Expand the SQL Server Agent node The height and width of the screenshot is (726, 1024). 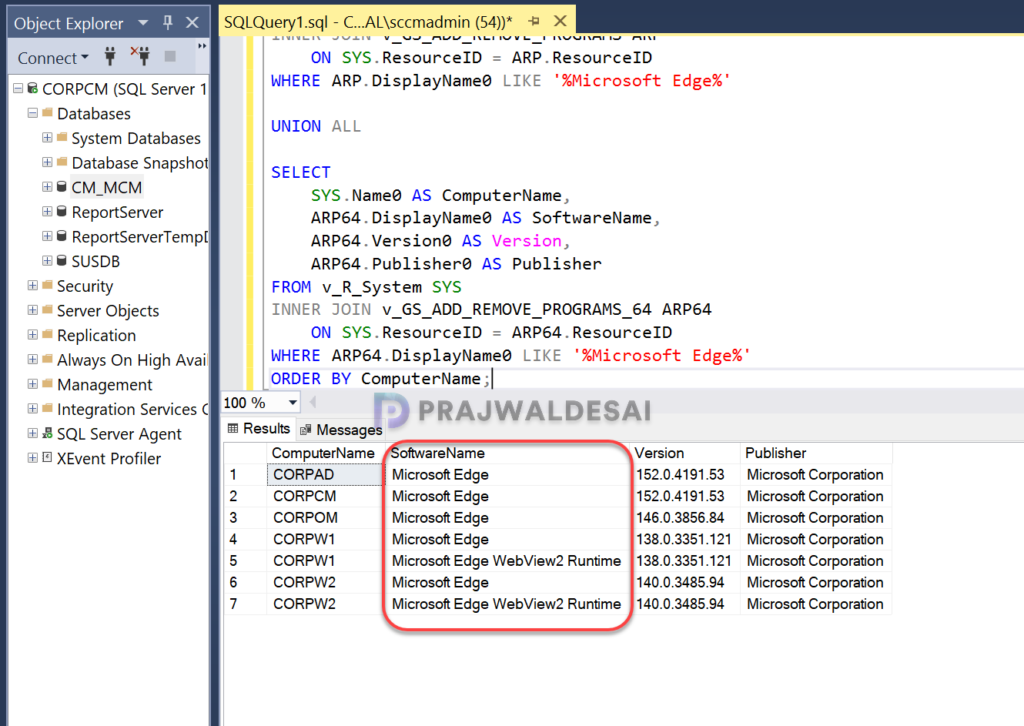point(33,433)
